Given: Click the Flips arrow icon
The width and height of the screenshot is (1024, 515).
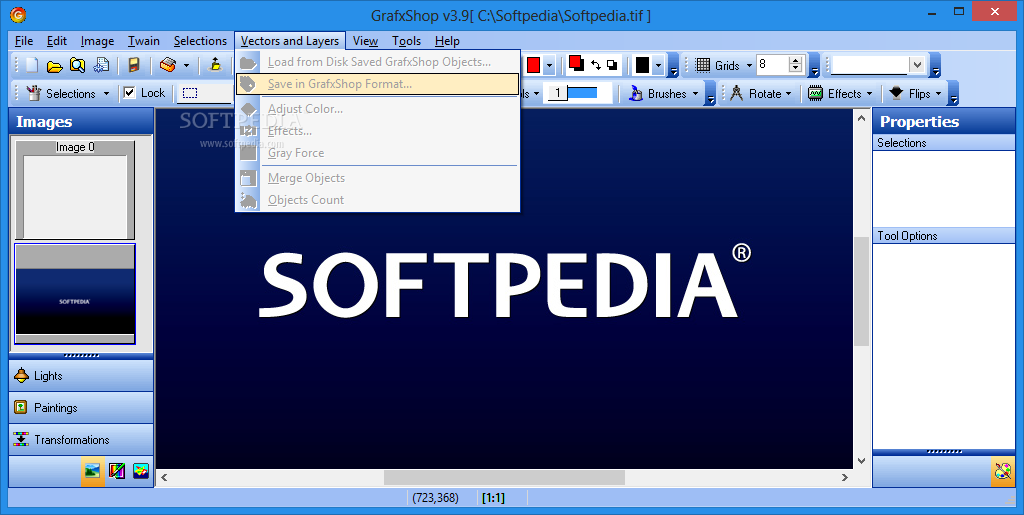Looking at the screenshot, I should [x=896, y=93].
